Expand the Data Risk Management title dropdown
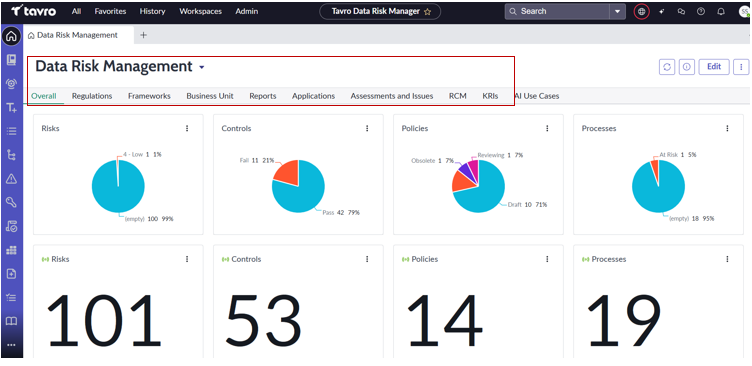Viewport: 752px width, 366px height. [201, 68]
